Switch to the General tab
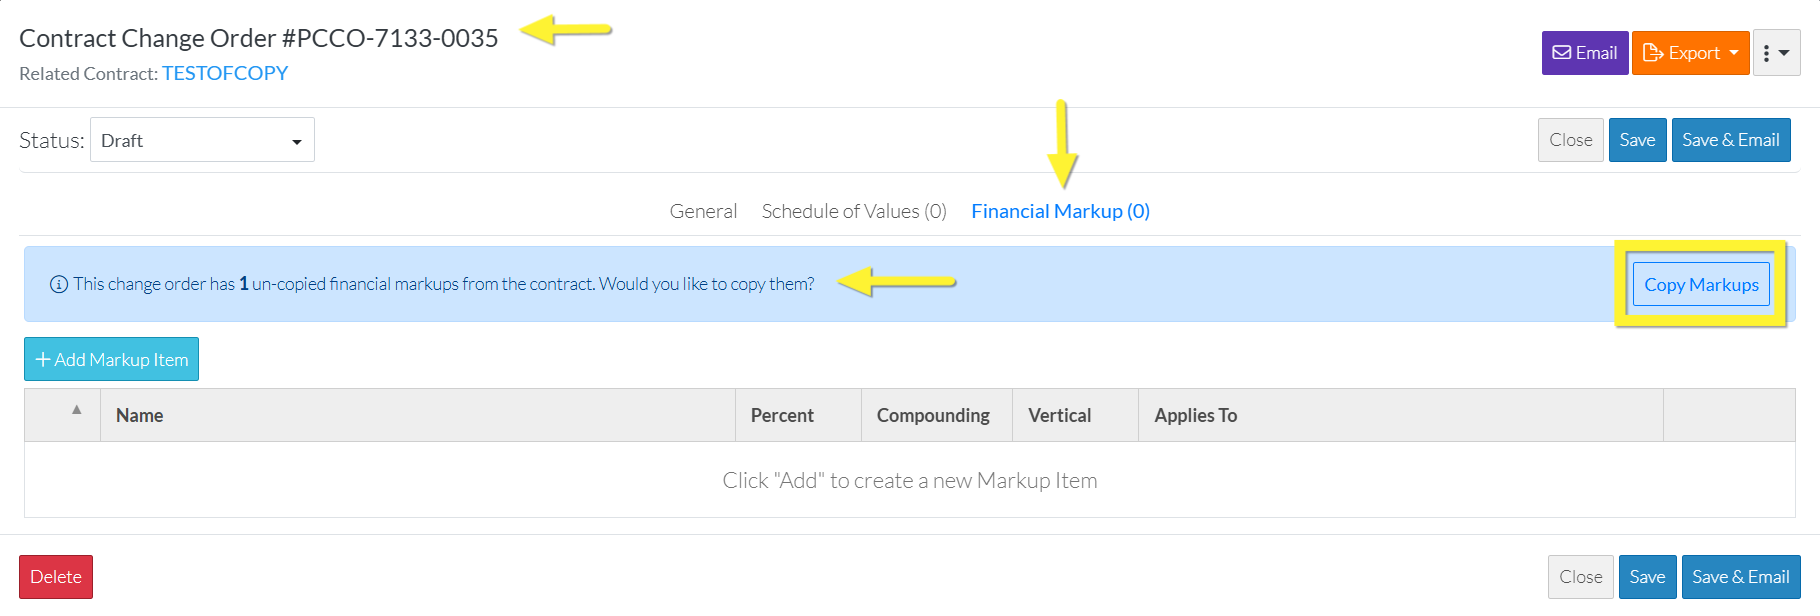1820x616 pixels. pyautogui.click(x=703, y=211)
